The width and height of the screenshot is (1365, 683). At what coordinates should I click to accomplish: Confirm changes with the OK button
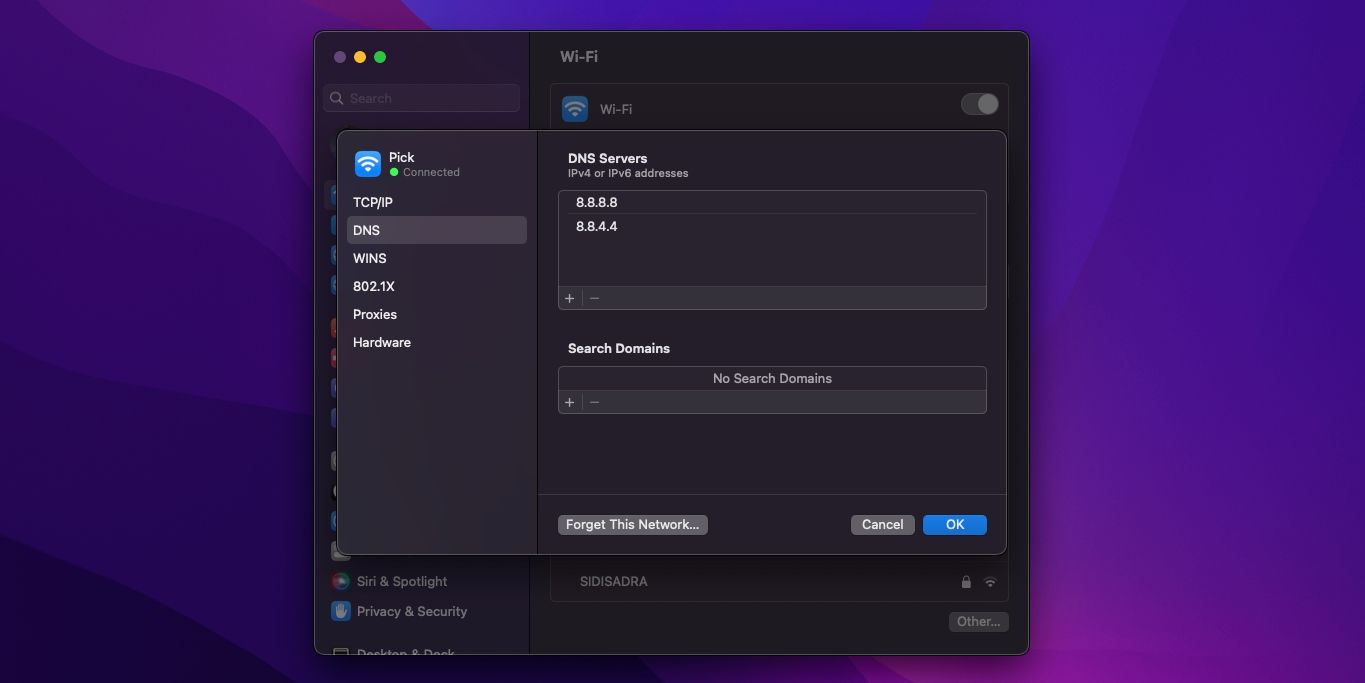pos(953,524)
